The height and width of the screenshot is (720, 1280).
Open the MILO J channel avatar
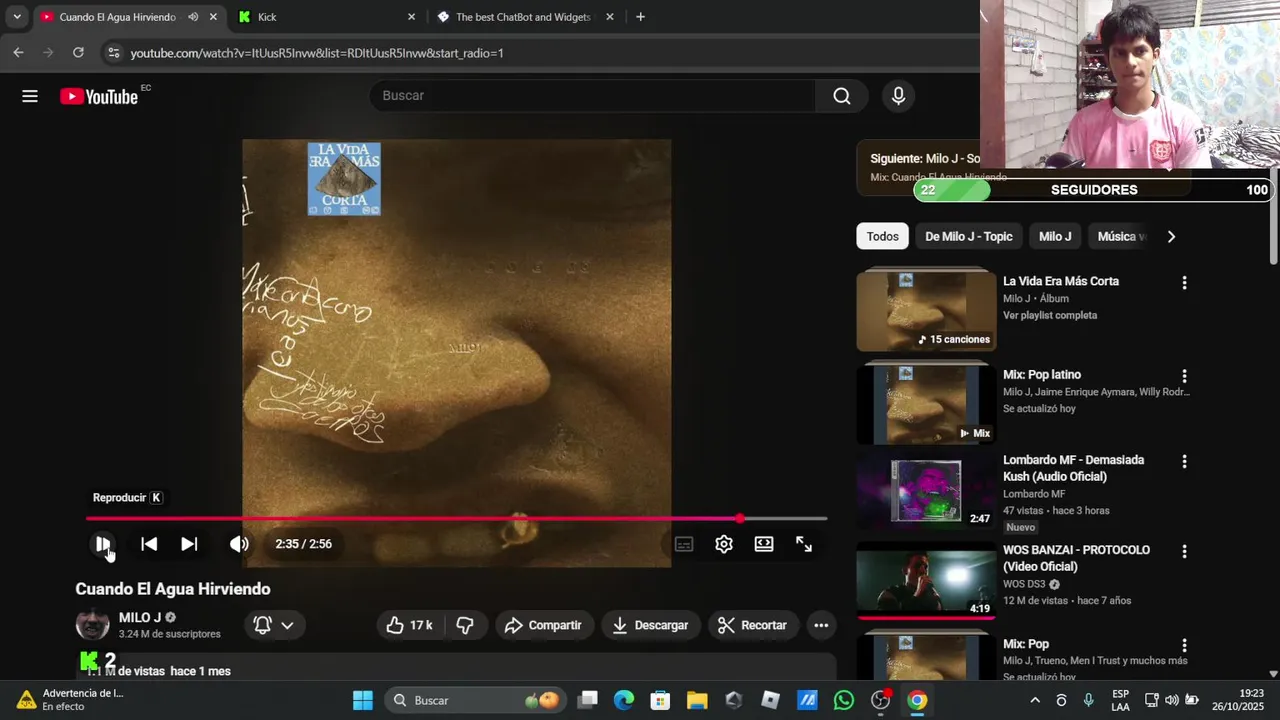[93, 625]
